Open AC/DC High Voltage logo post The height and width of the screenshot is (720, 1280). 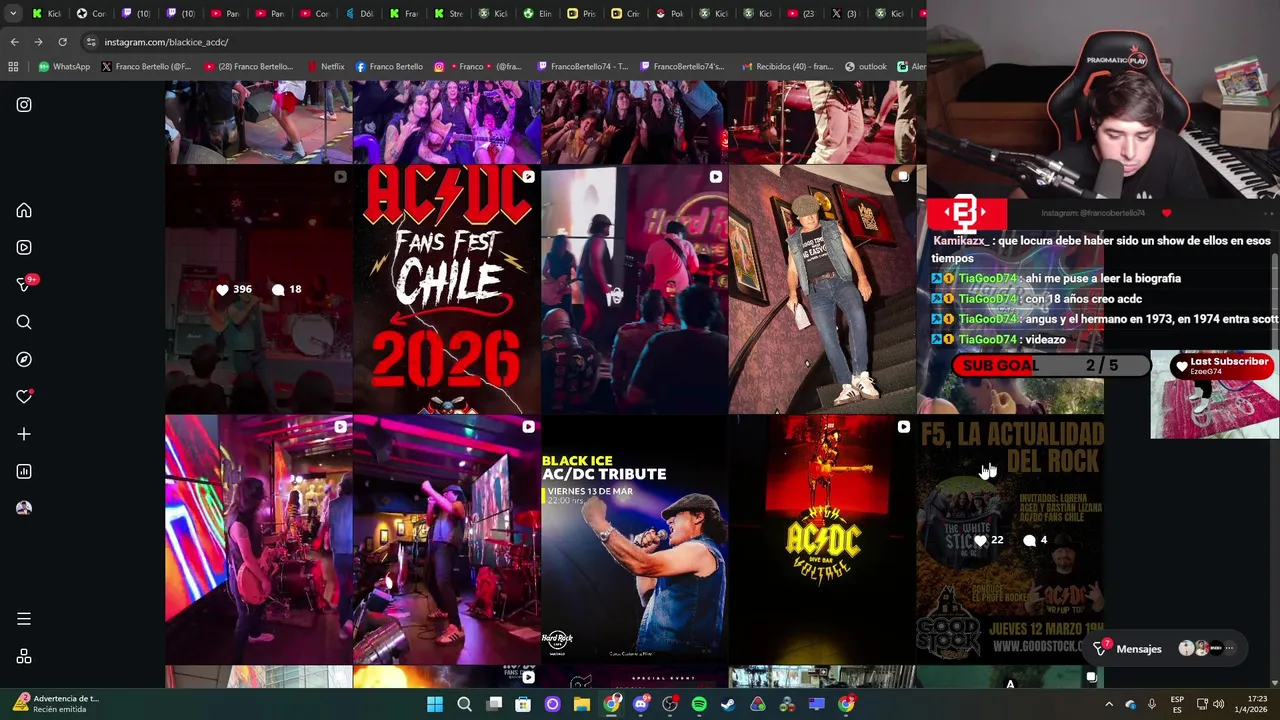[x=822, y=540]
